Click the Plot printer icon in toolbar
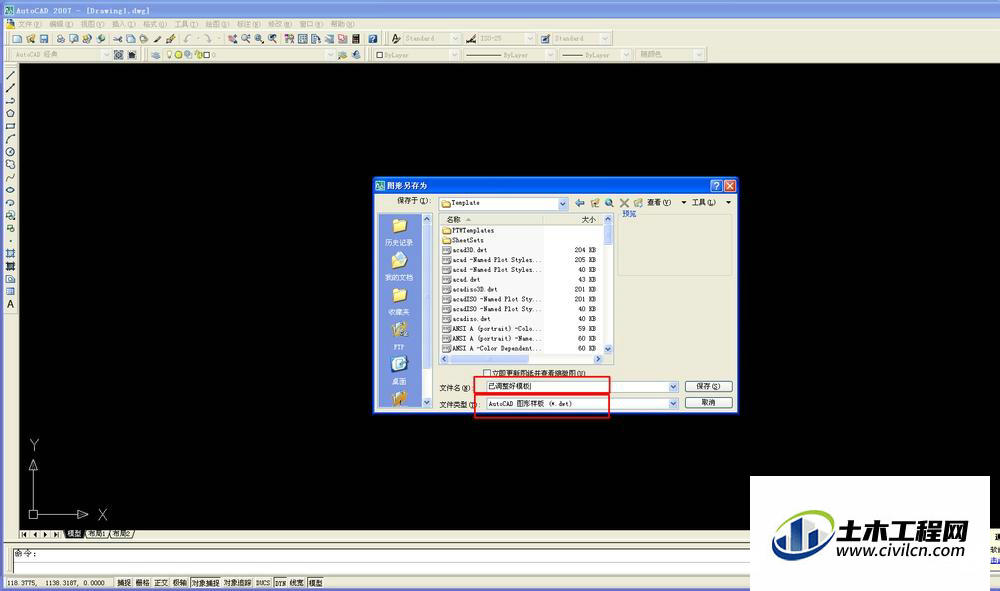1000x591 pixels. coord(61,39)
